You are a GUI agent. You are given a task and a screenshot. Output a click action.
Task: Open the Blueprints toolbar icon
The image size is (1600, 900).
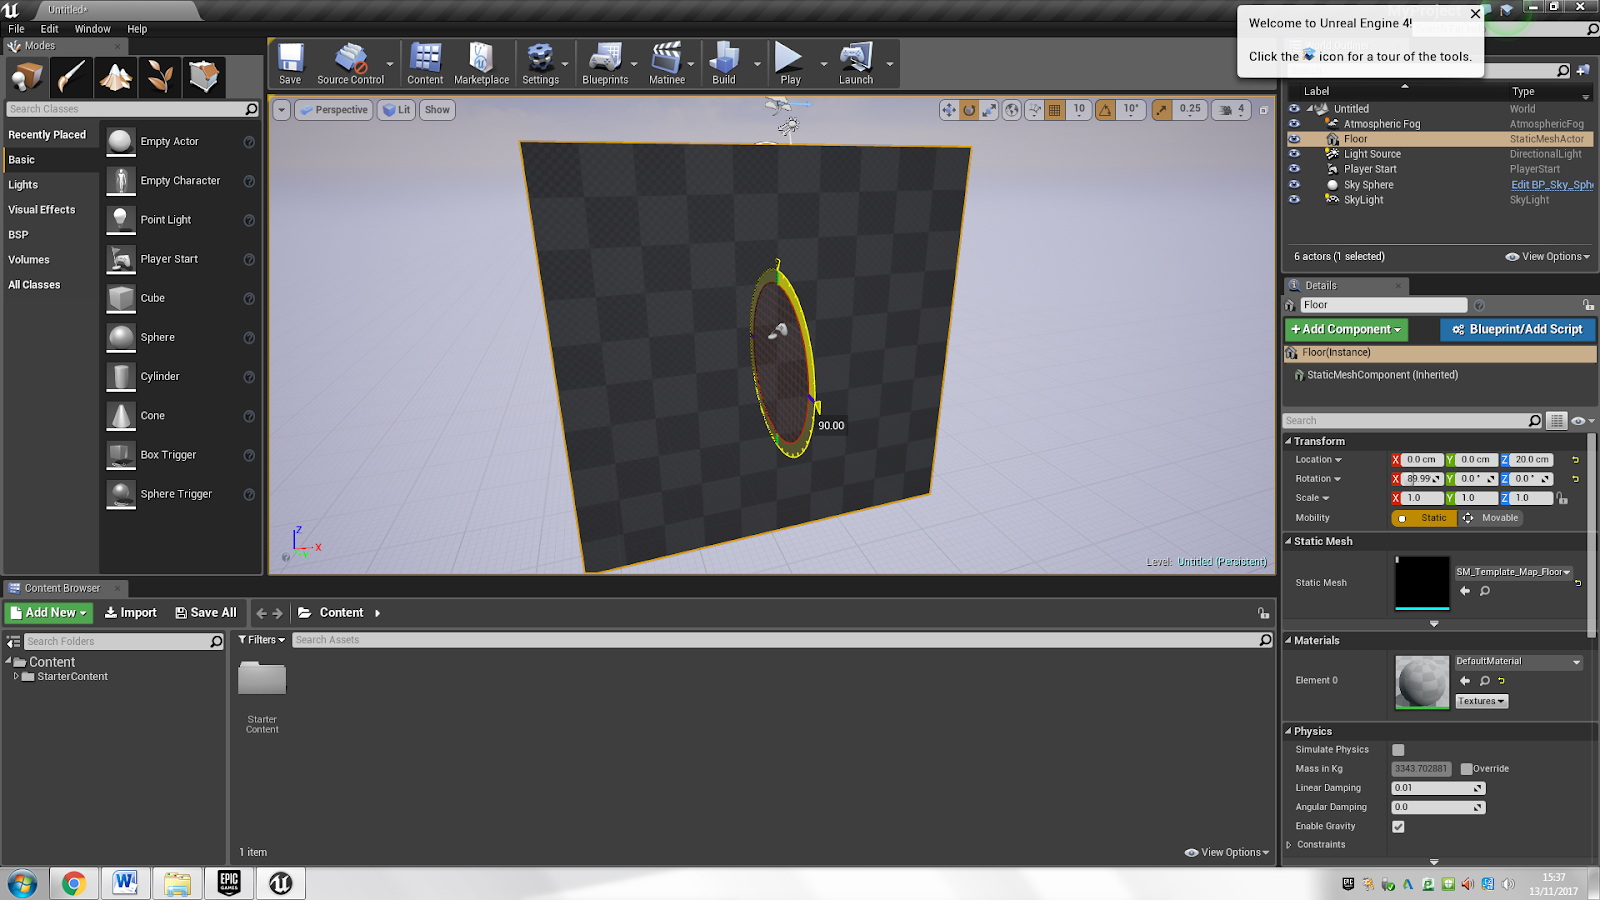pyautogui.click(x=605, y=64)
